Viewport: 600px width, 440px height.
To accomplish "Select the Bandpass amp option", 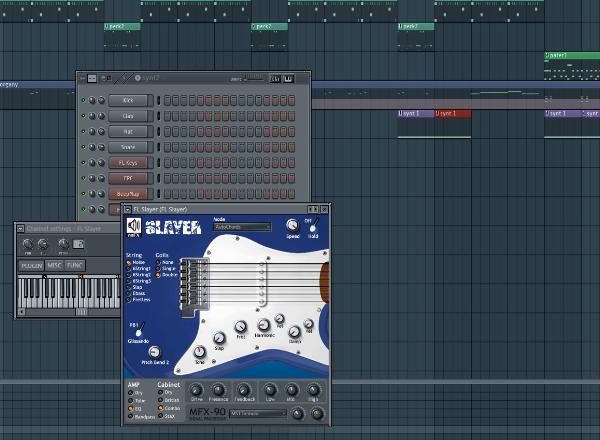I will click(x=142, y=416).
